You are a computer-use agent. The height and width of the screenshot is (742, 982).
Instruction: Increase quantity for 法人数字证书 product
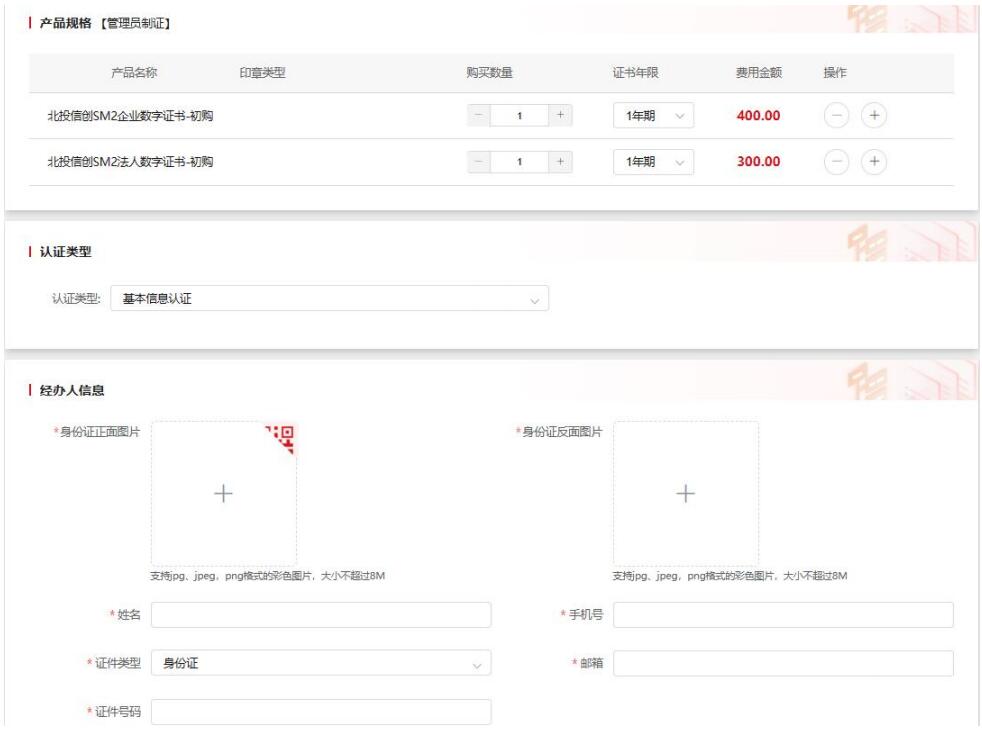(560, 162)
